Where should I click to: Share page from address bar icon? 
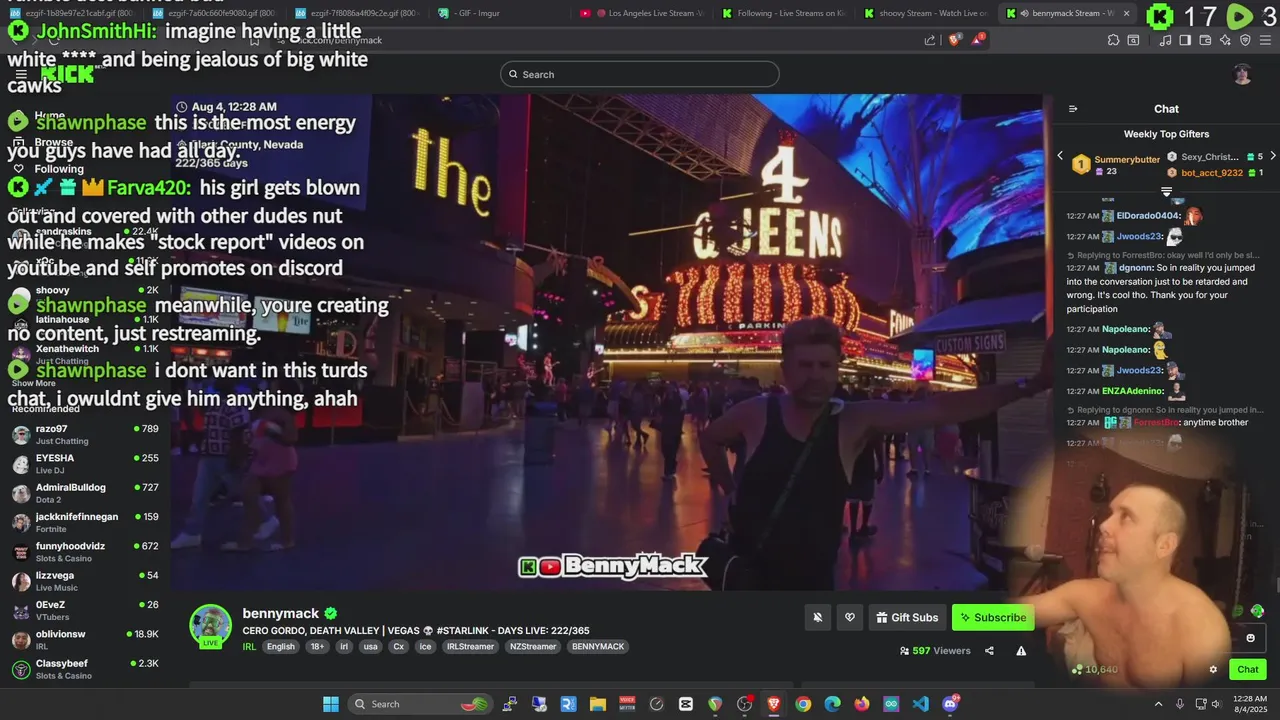coord(930,40)
